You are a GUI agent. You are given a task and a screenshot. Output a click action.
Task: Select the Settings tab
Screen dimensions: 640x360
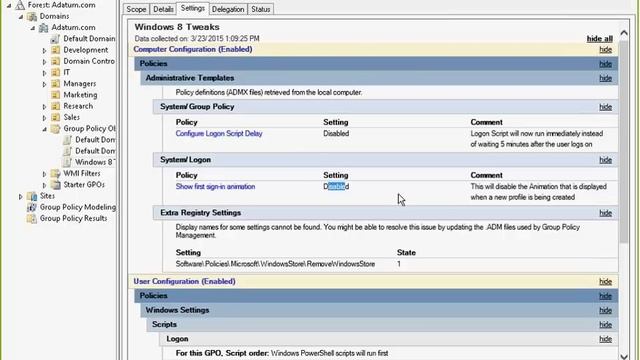point(193,8)
